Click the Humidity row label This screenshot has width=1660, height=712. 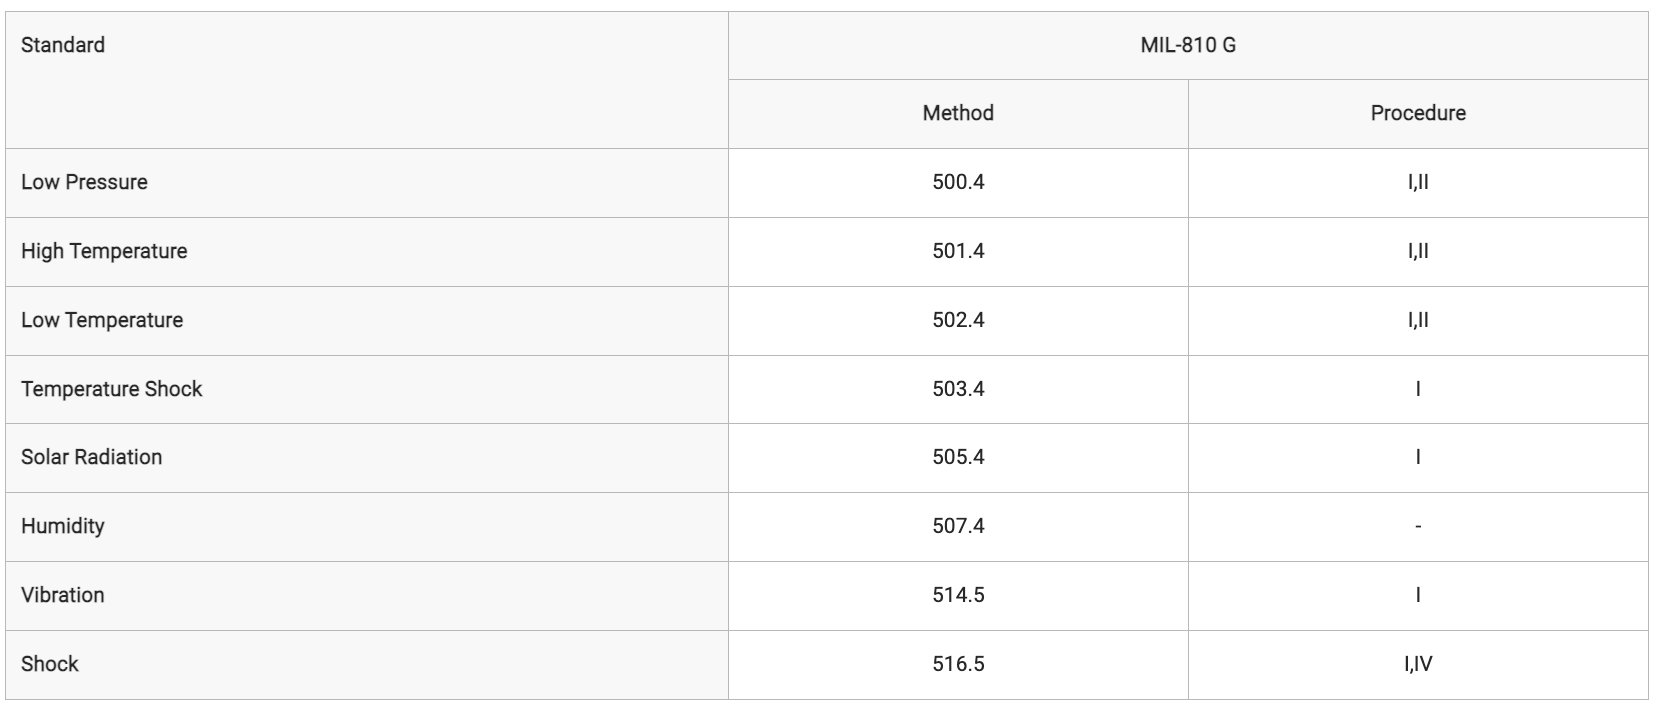tap(62, 526)
